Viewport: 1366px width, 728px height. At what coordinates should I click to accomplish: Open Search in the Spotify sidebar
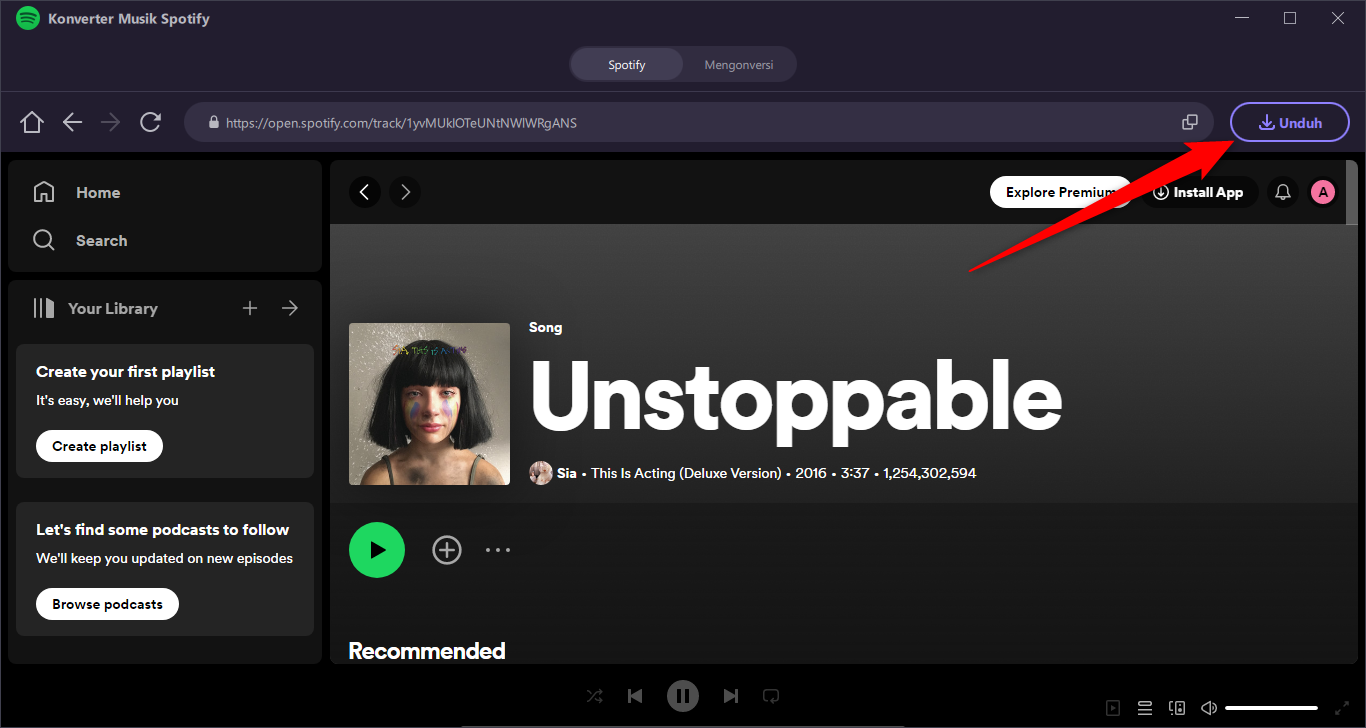tap(80, 240)
